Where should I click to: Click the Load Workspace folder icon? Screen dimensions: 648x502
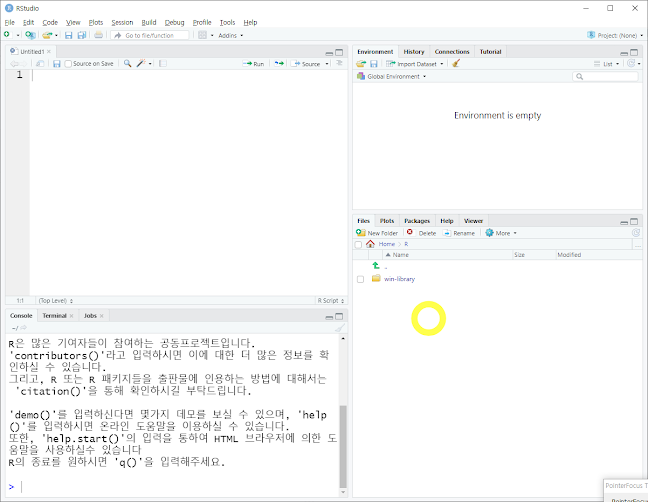(361, 64)
